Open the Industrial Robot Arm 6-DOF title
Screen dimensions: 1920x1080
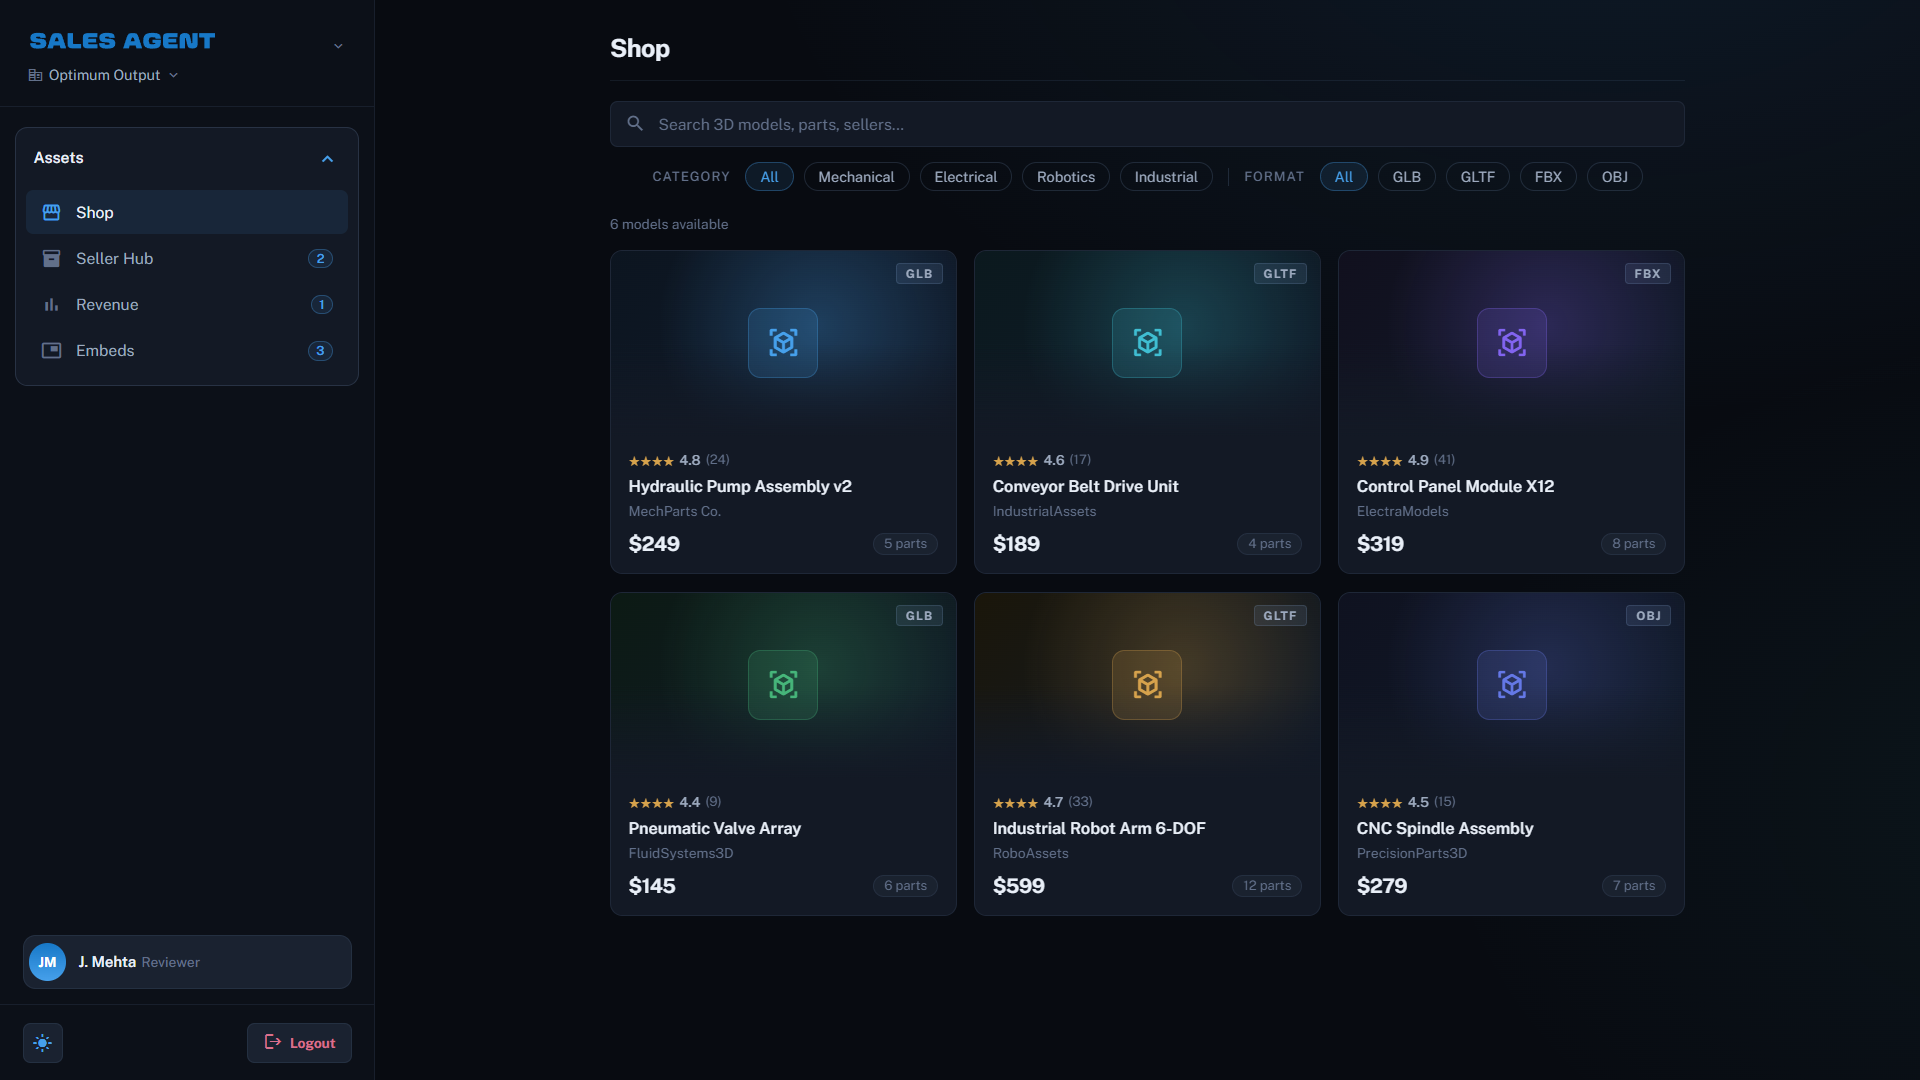pos(1099,828)
